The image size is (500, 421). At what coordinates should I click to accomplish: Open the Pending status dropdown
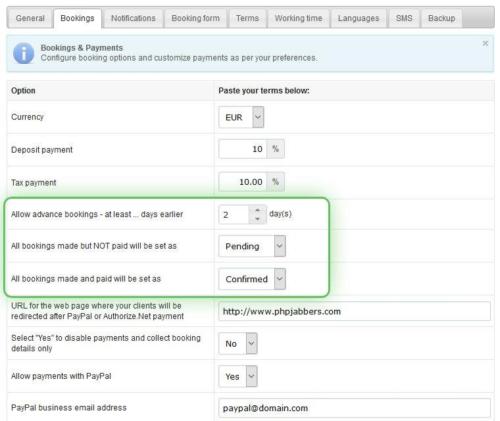click(252, 246)
